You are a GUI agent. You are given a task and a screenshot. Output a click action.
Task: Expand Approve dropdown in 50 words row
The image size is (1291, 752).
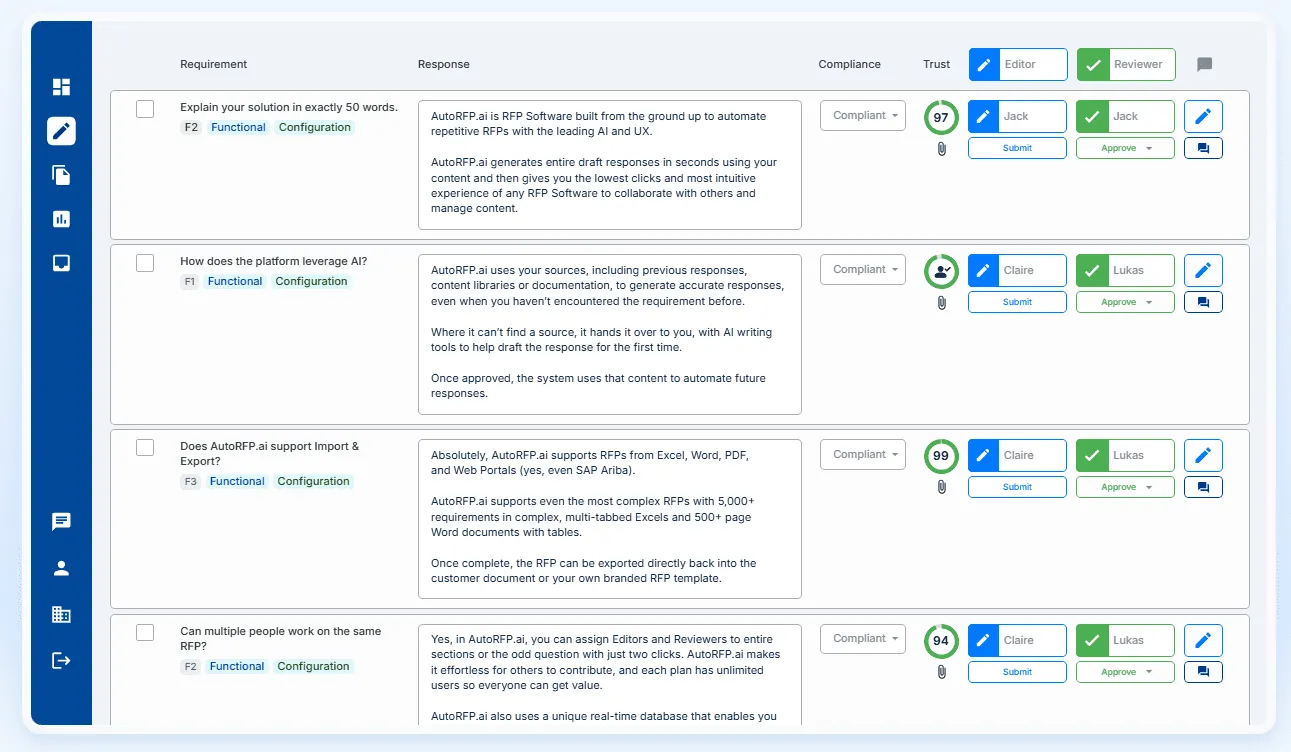tap(1126, 148)
